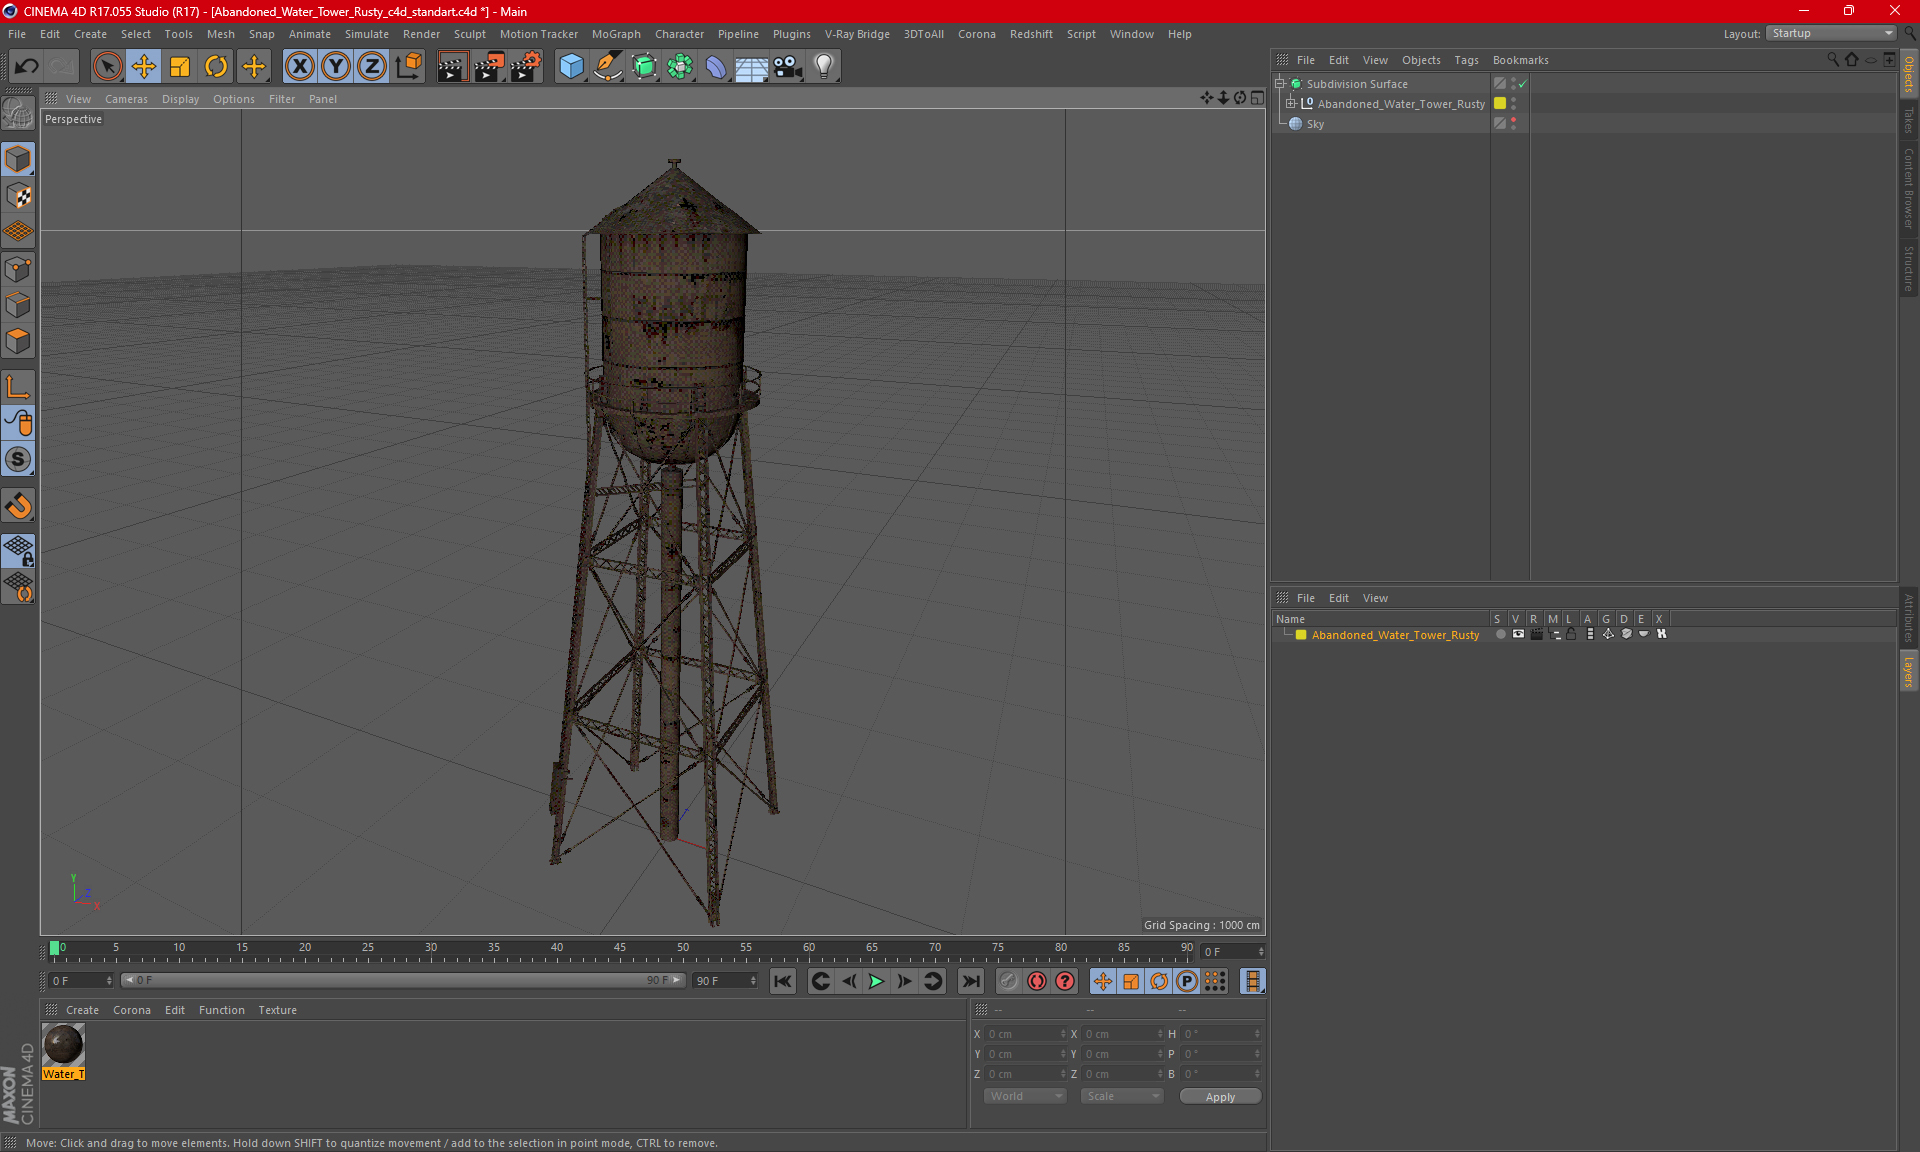
Task: Toggle Sky object visibility dots
Action: [1513, 123]
